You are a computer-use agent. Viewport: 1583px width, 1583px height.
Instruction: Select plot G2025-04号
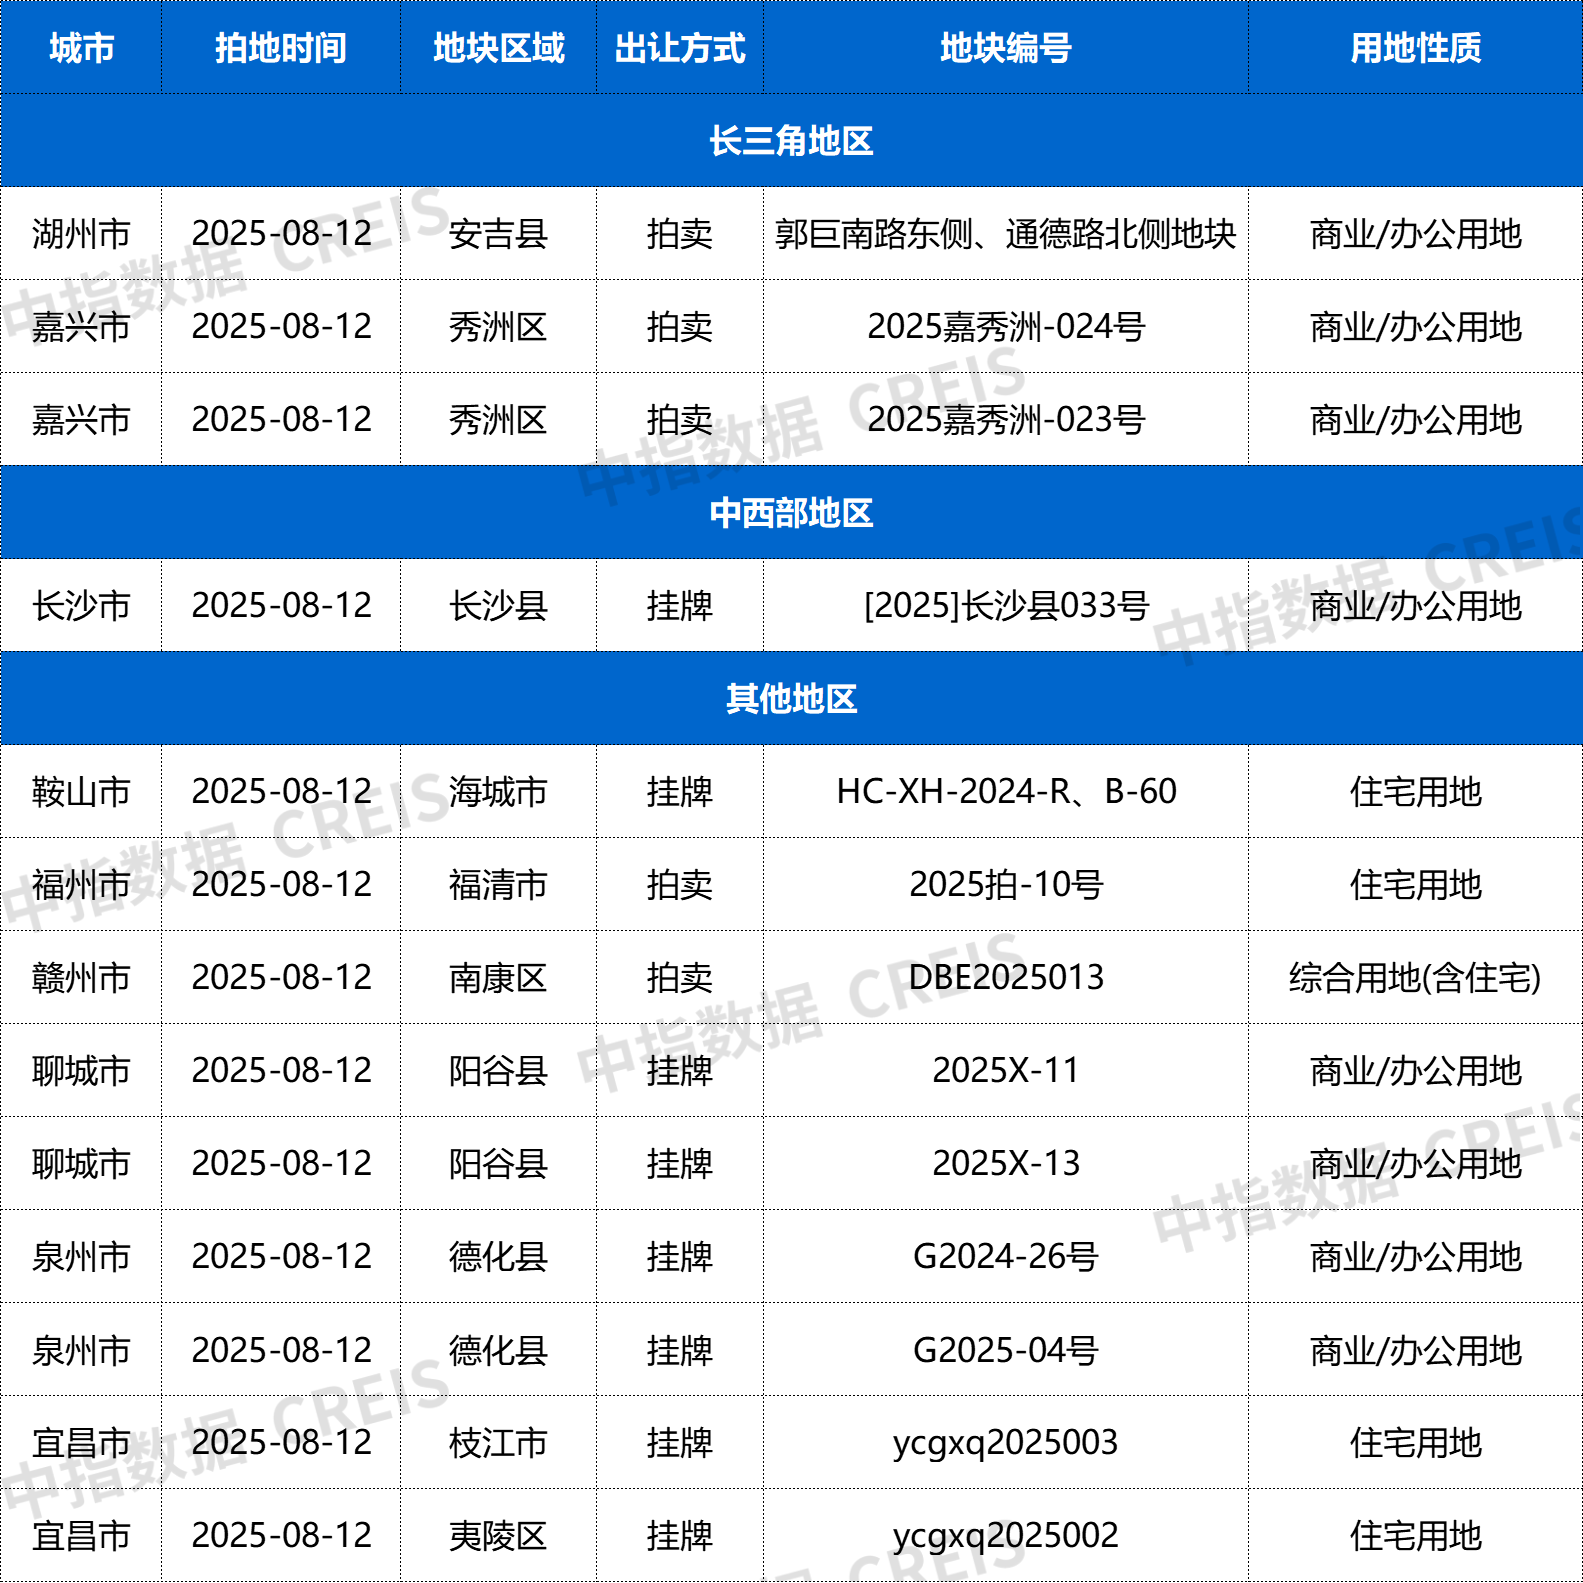coord(1006,1350)
